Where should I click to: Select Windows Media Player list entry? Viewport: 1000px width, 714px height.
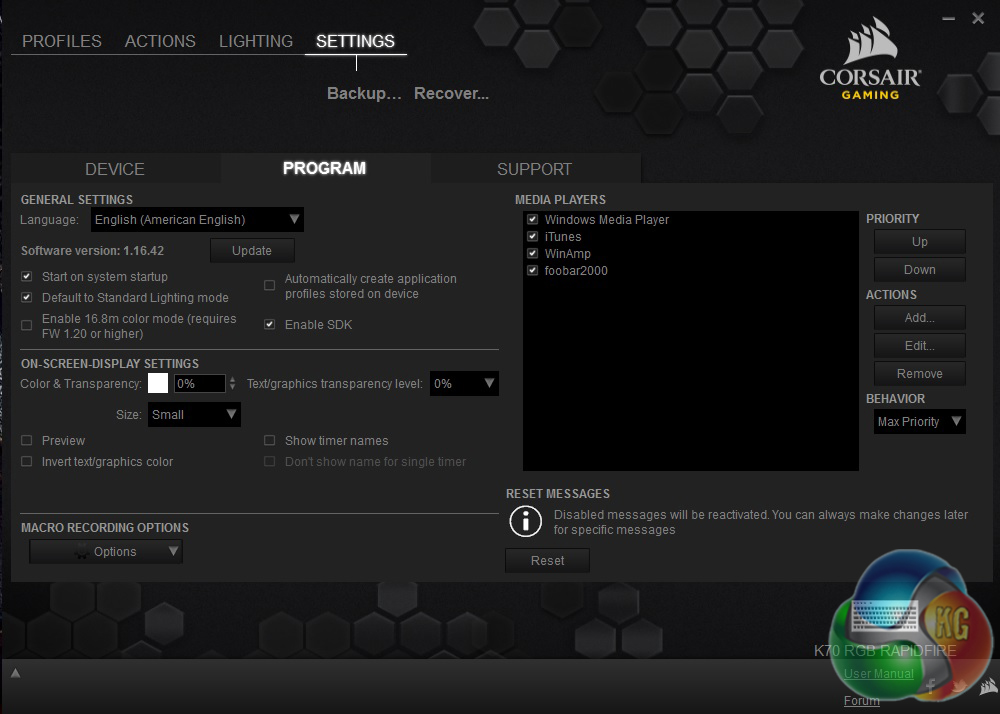click(x=607, y=219)
